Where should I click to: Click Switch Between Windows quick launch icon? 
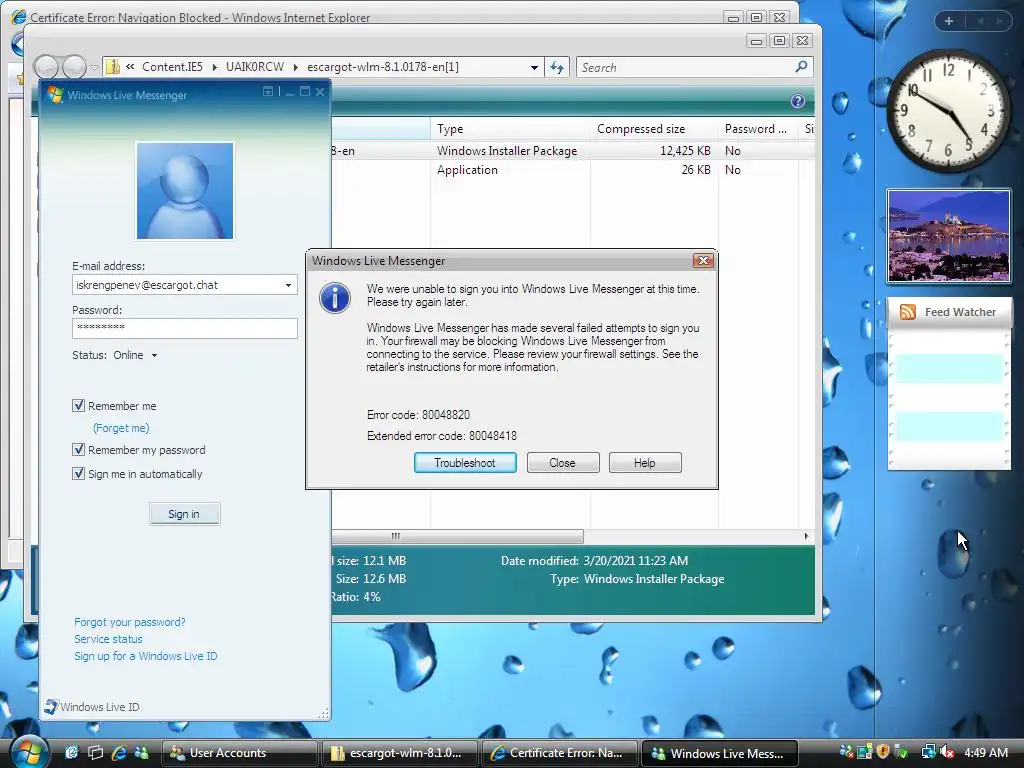[95, 752]
